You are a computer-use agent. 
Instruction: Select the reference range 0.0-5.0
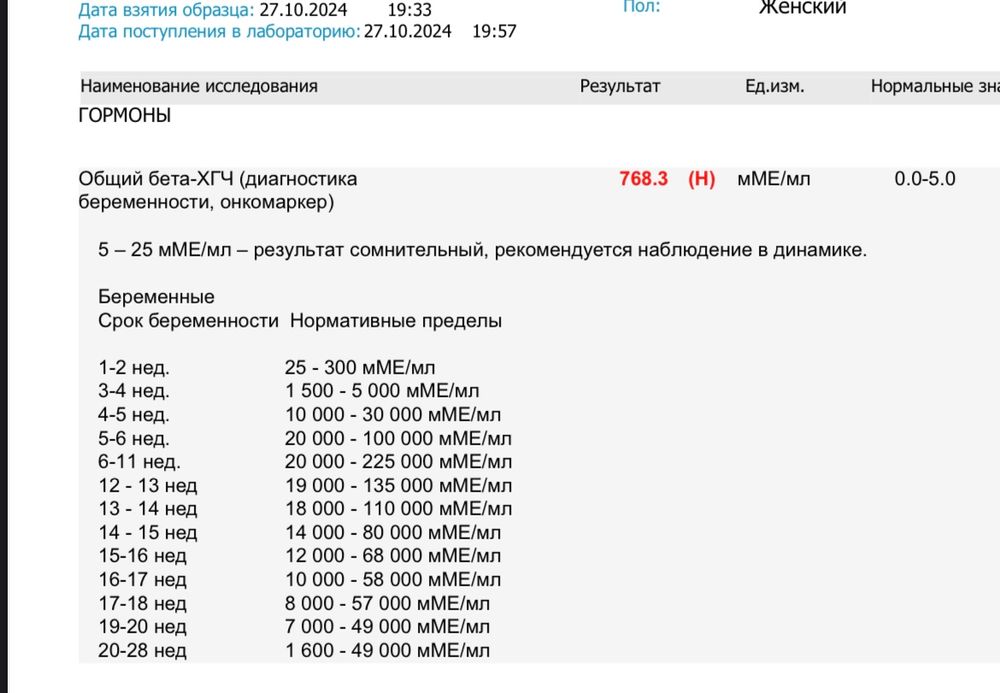(x=925, y=179)
